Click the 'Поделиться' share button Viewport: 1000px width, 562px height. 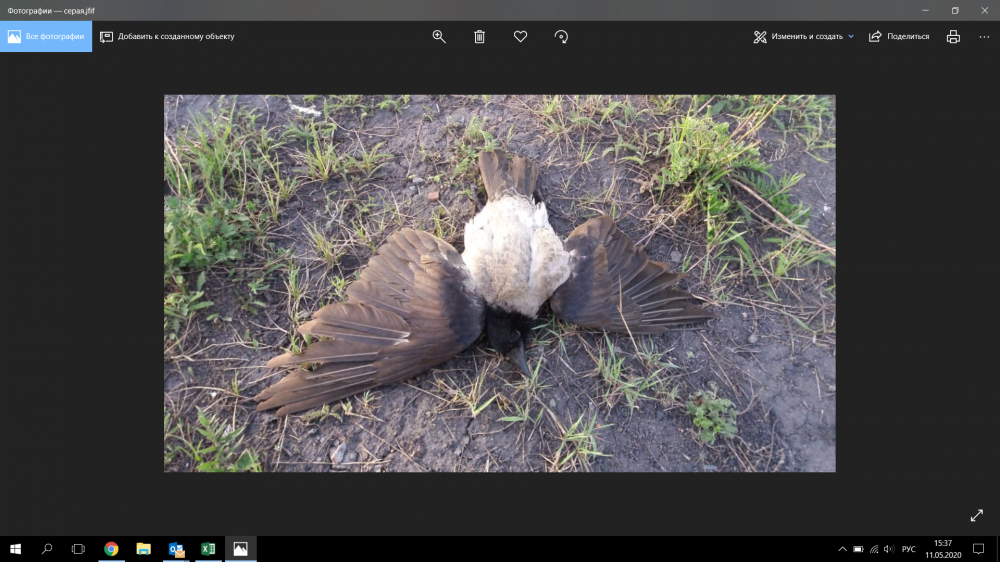coord(899,36)
